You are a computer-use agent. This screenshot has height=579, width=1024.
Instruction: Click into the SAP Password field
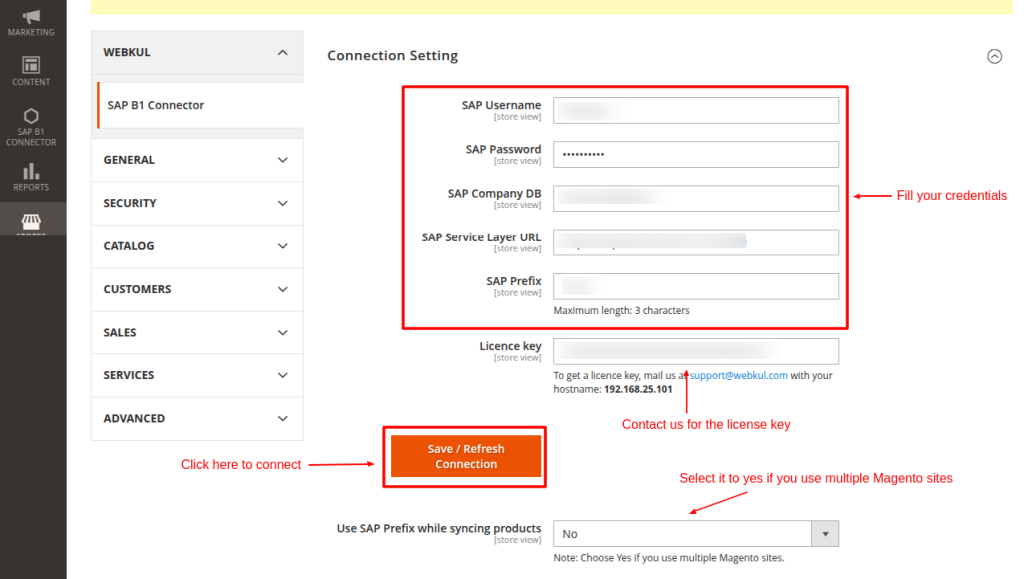695,154
